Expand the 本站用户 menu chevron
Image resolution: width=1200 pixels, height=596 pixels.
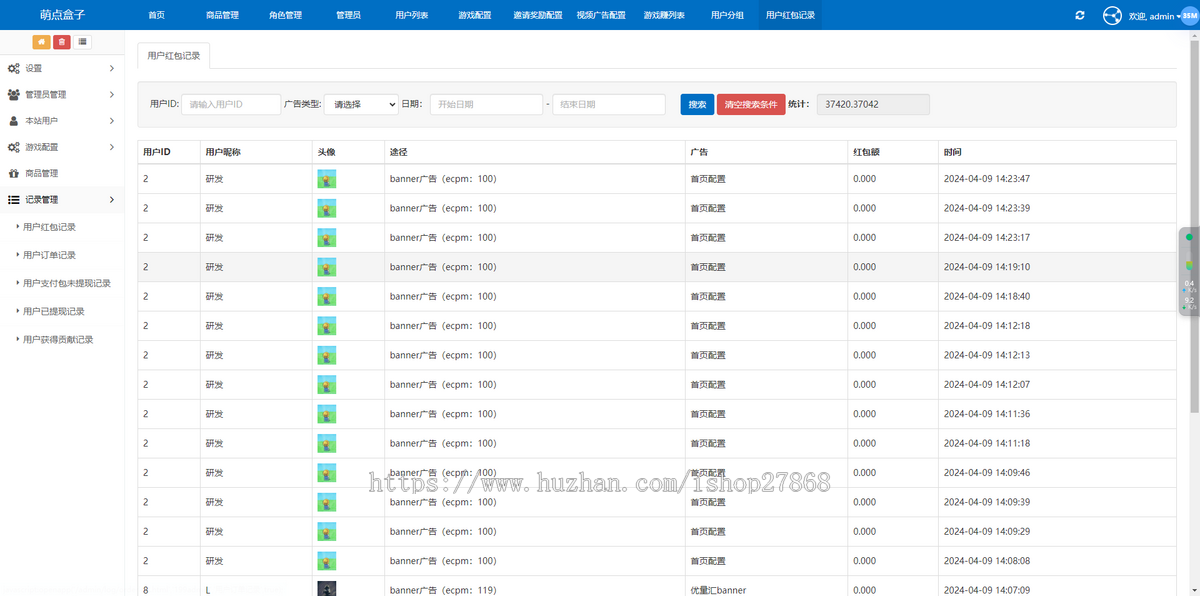tap(111, 121)
